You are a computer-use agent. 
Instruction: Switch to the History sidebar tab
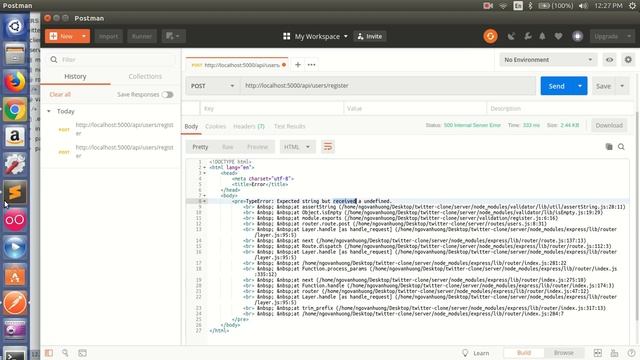click(75, 76)
